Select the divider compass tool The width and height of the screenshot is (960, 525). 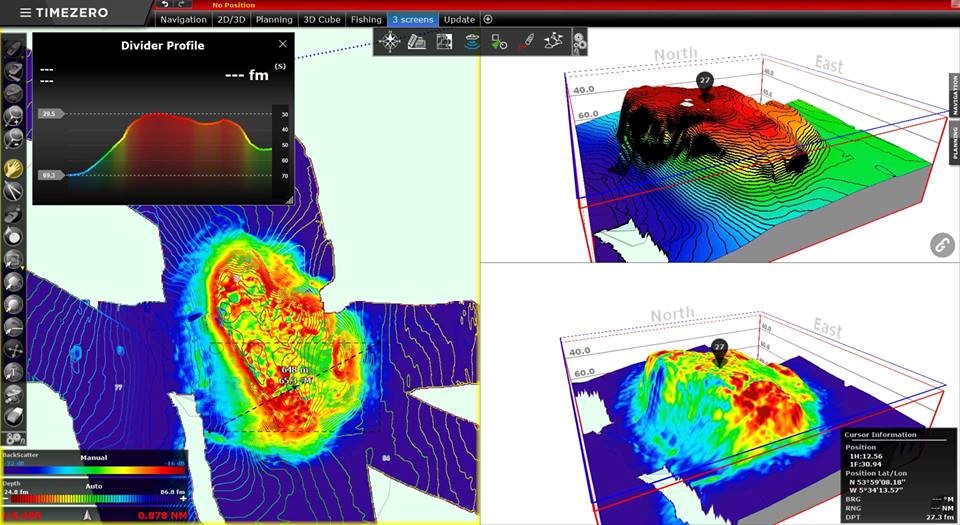(x=14, y=189)
